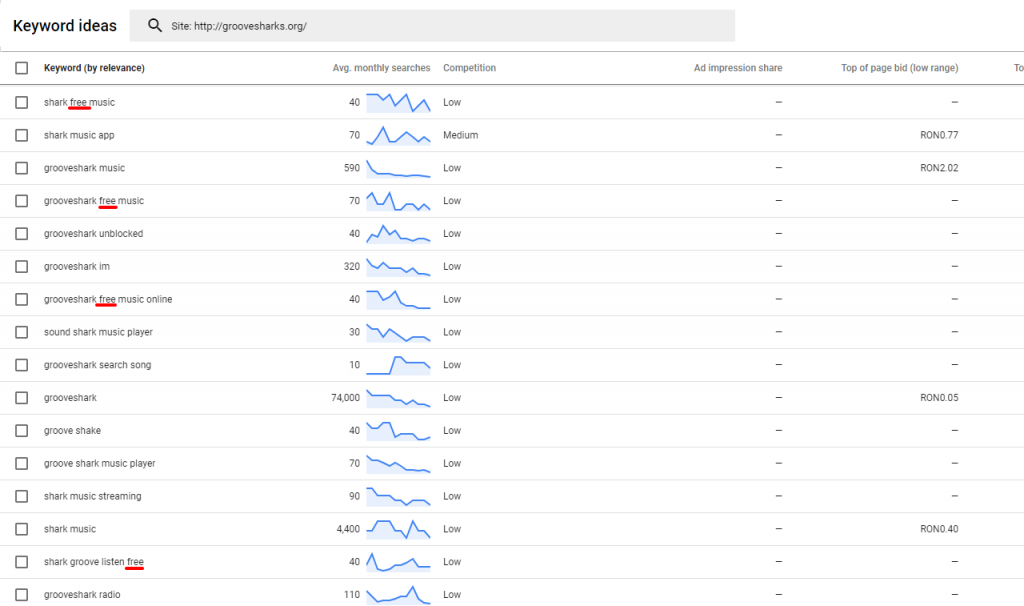Click the search volume '320'
The image size is (1024, 606).
point(352,266)
